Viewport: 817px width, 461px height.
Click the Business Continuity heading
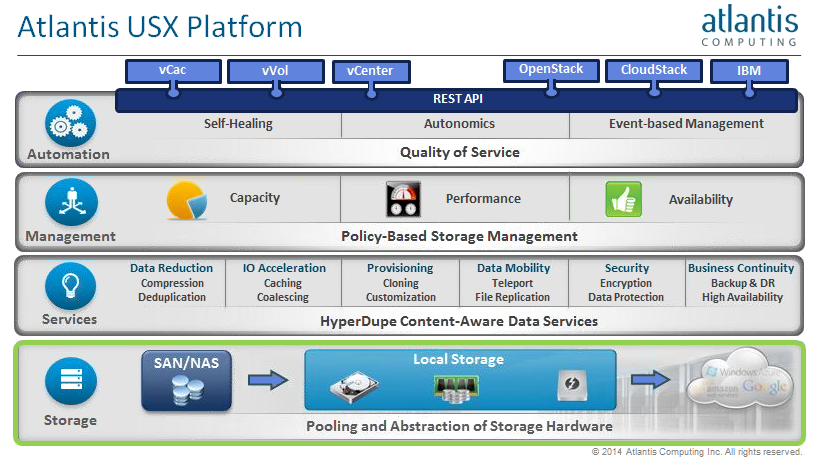point(741,268)
